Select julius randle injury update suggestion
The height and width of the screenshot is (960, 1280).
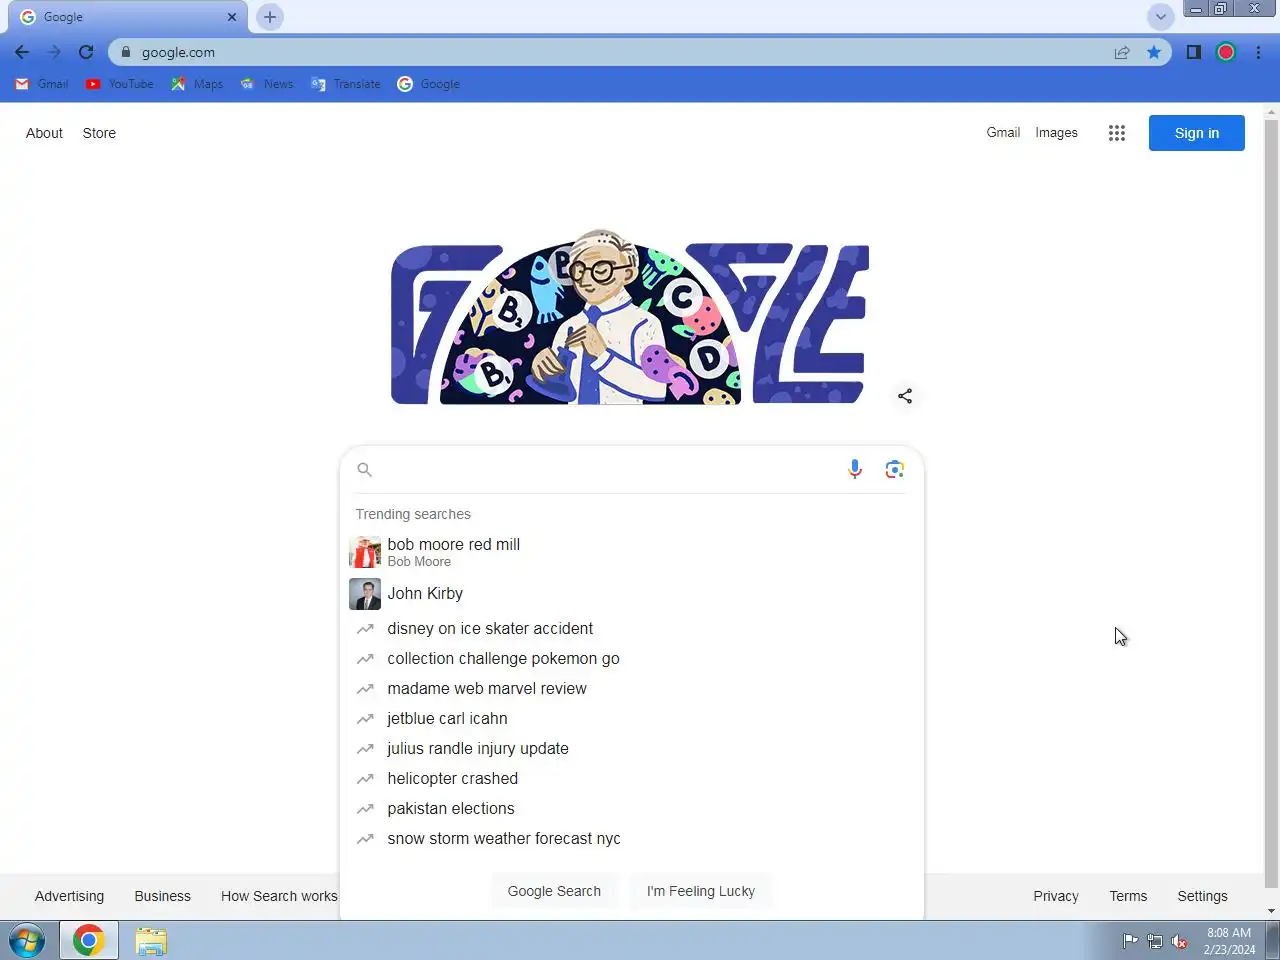coord(631,749)
